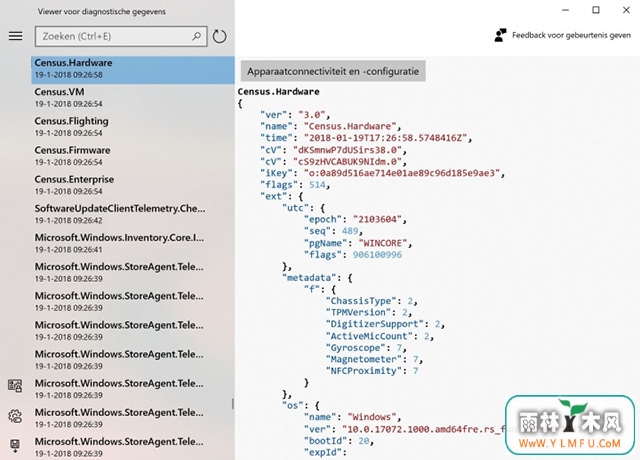
Task: Click the seq value 489
Action: [350, 231]
